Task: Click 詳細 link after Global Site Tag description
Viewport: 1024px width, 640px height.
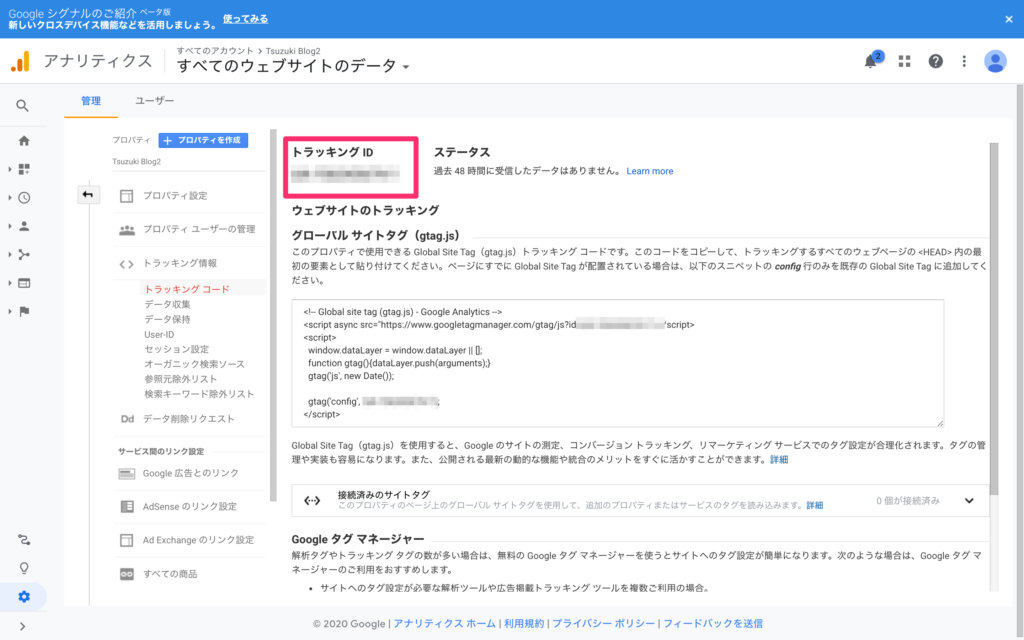Action: point(778,460)
